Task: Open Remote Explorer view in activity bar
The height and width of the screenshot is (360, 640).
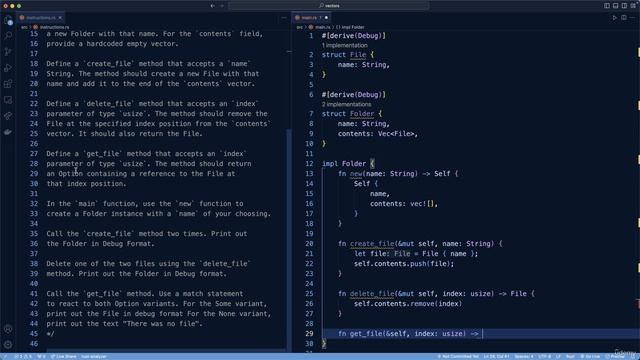Action: click(8, 100)
